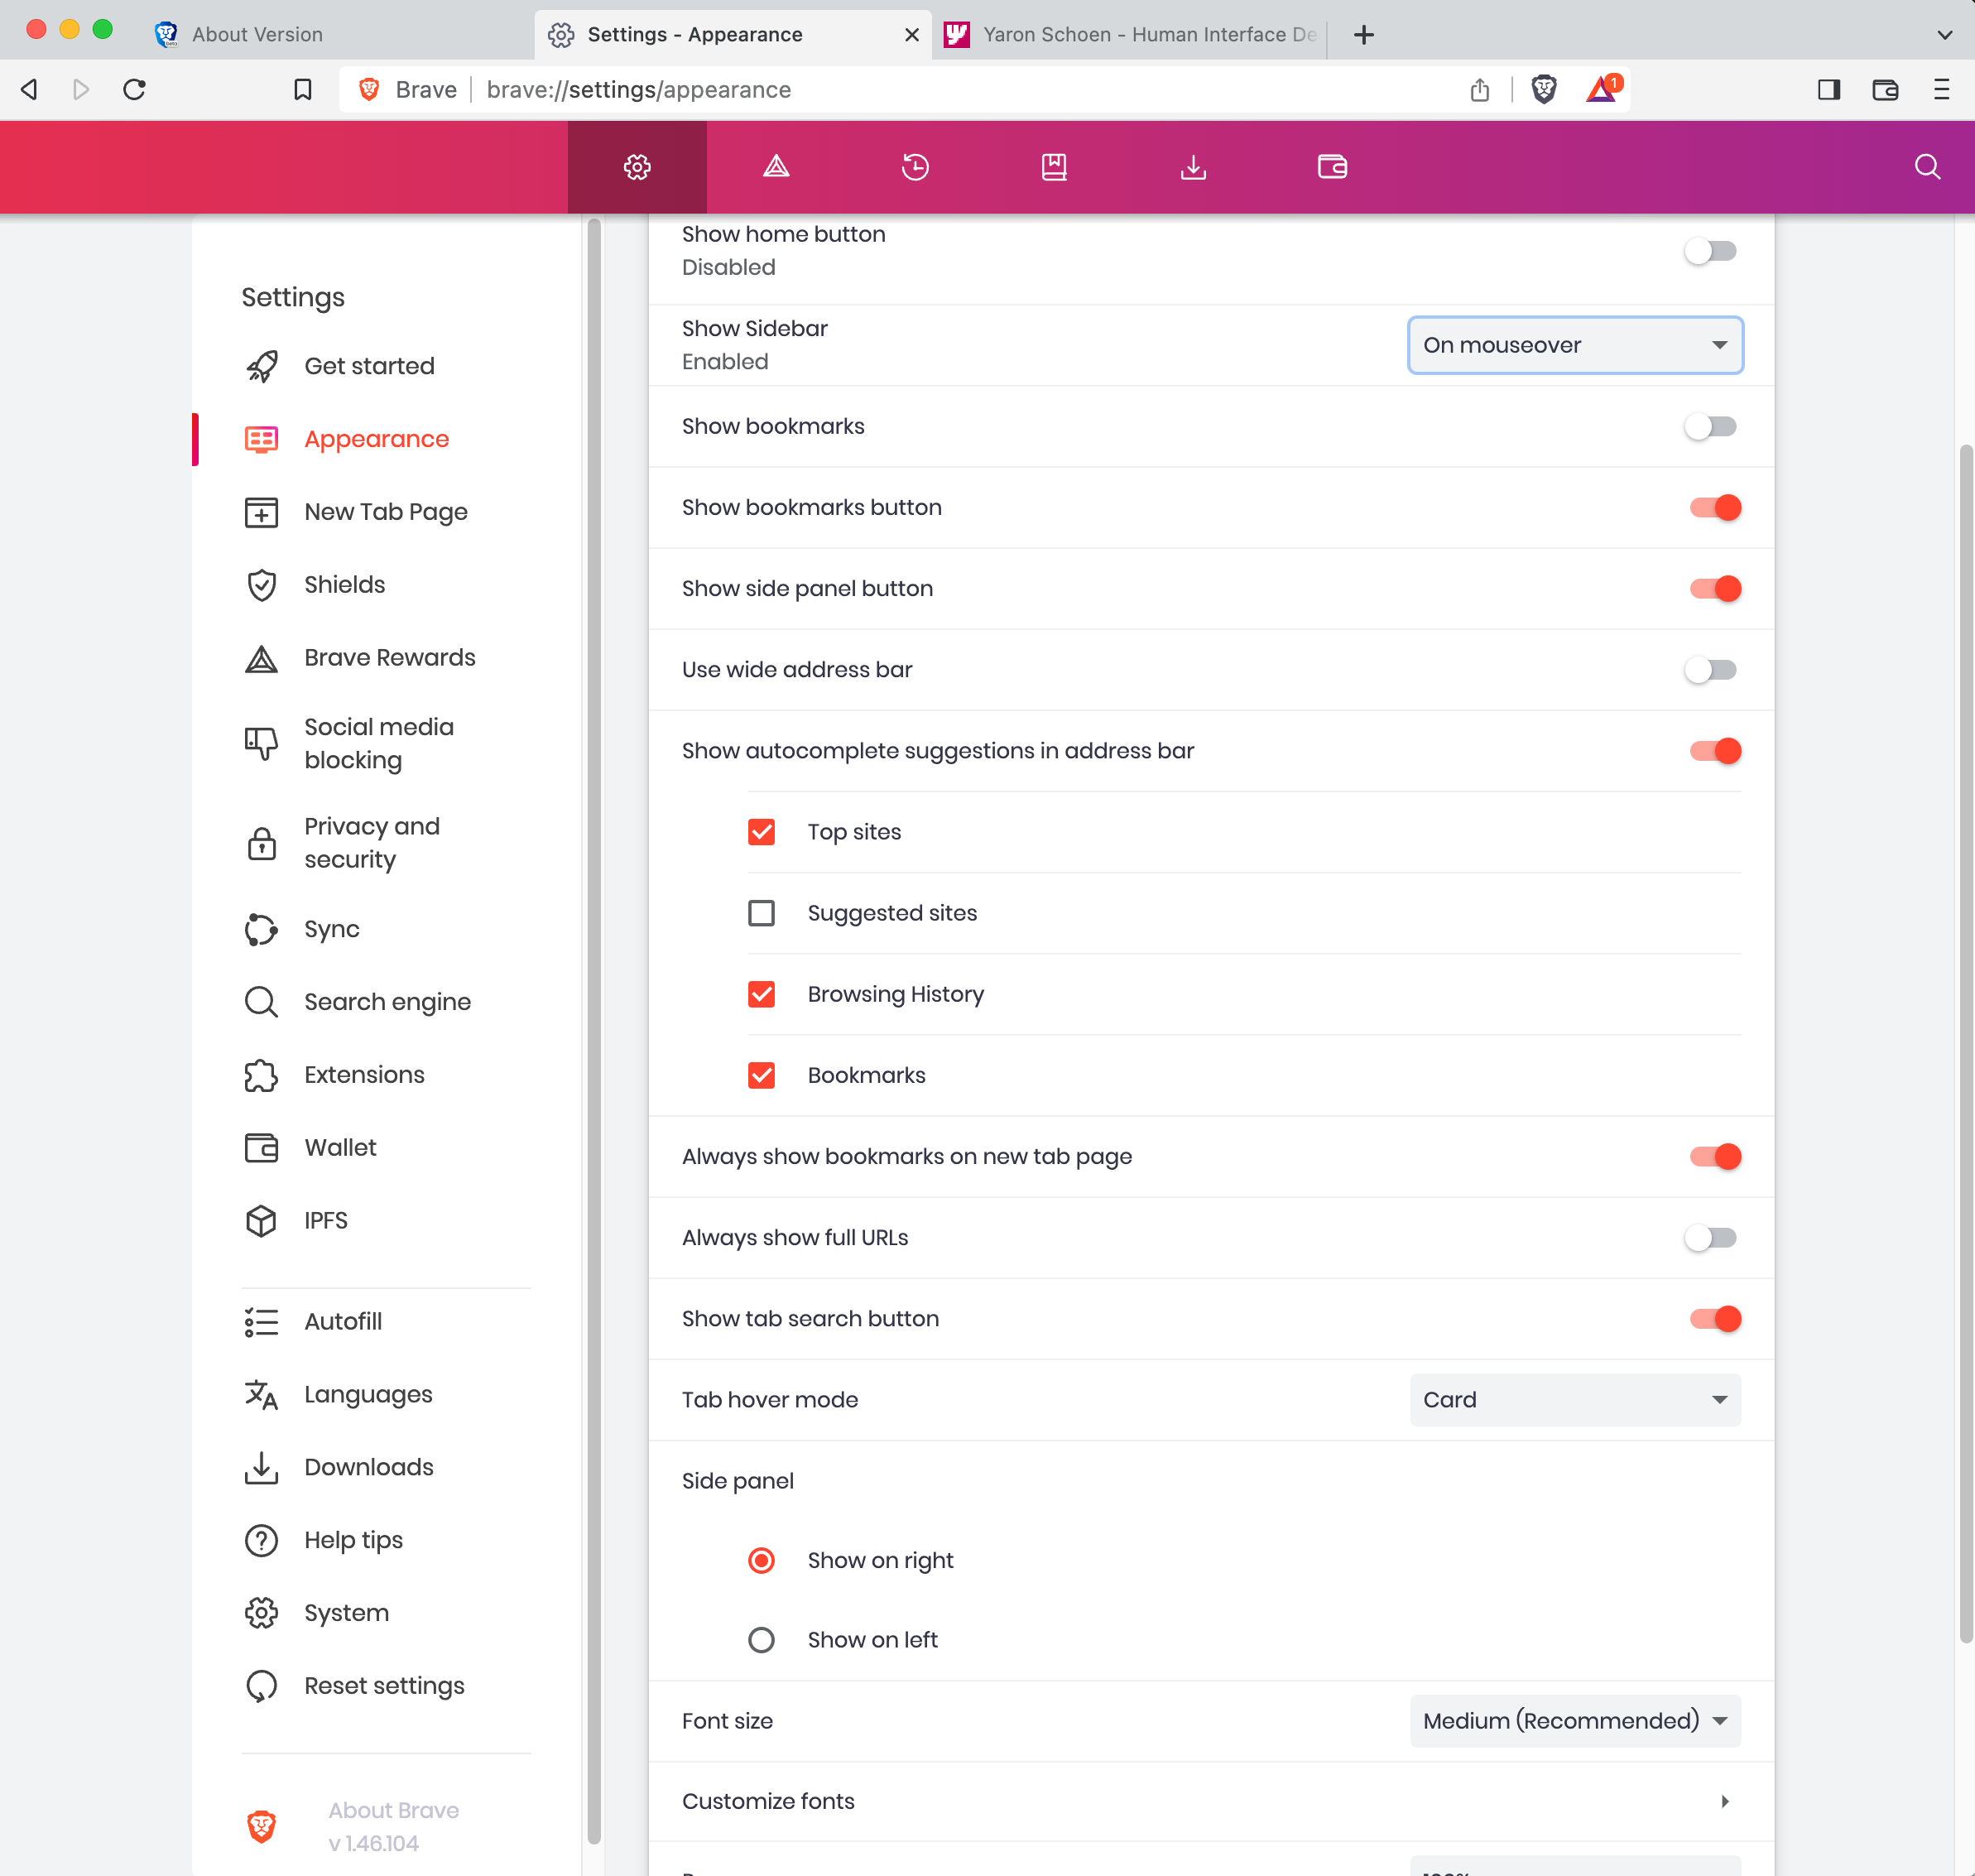Select Show on left for side panel
Screen dimensions: 1975x1876
coord(761,1639)
